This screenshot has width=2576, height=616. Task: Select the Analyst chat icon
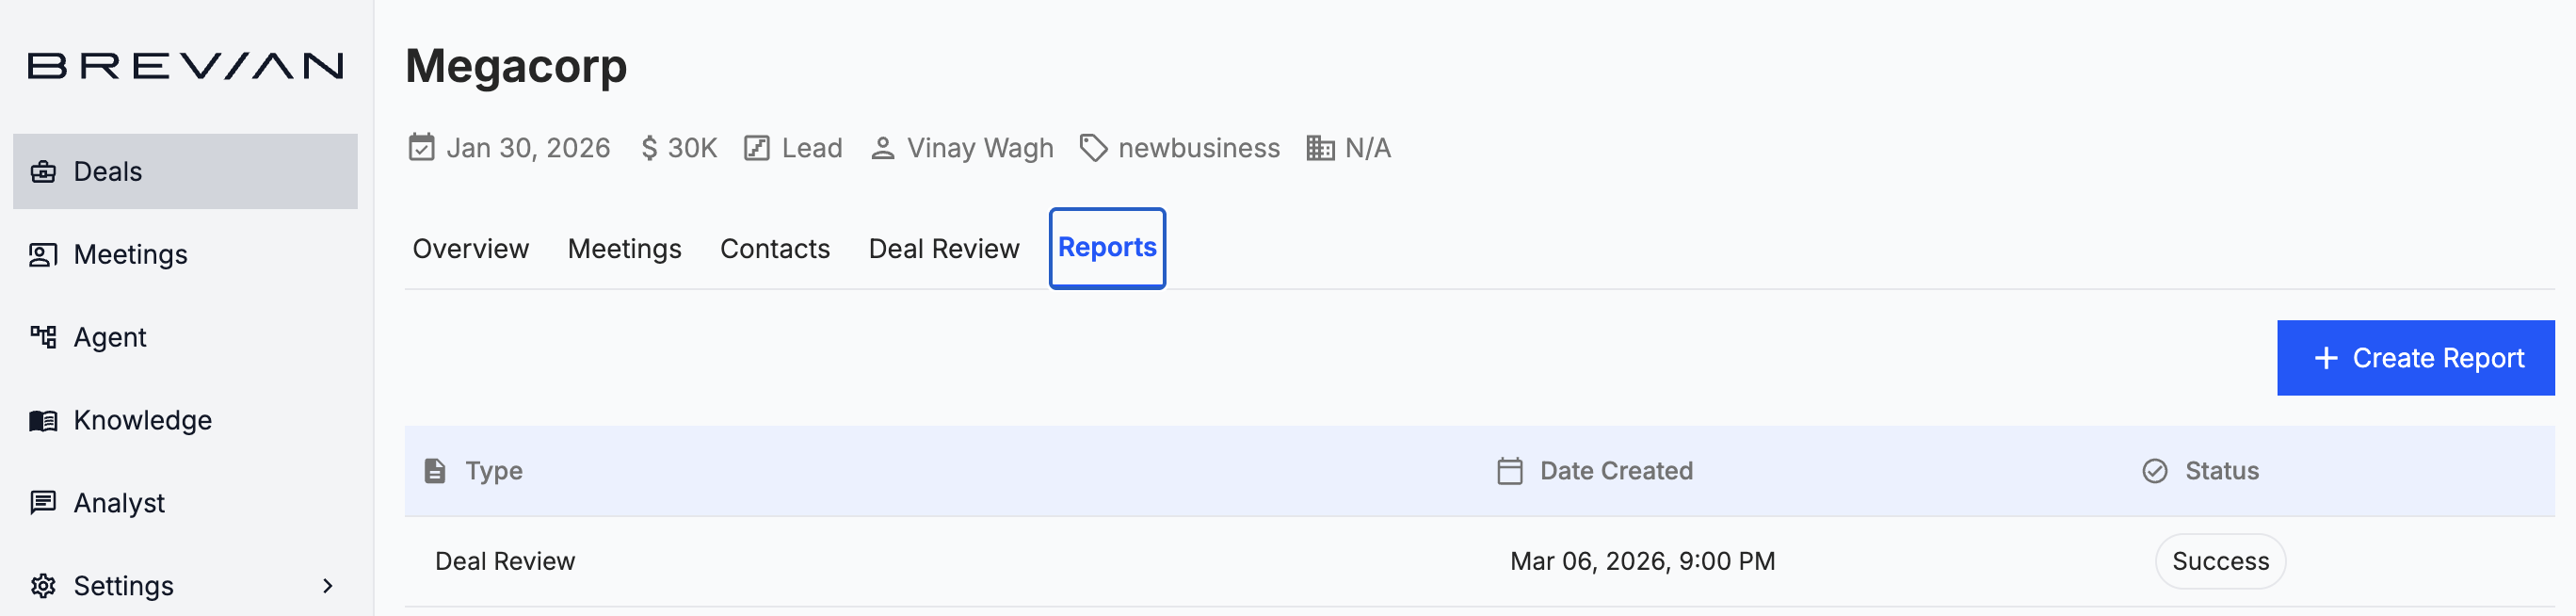click(42, 503)
